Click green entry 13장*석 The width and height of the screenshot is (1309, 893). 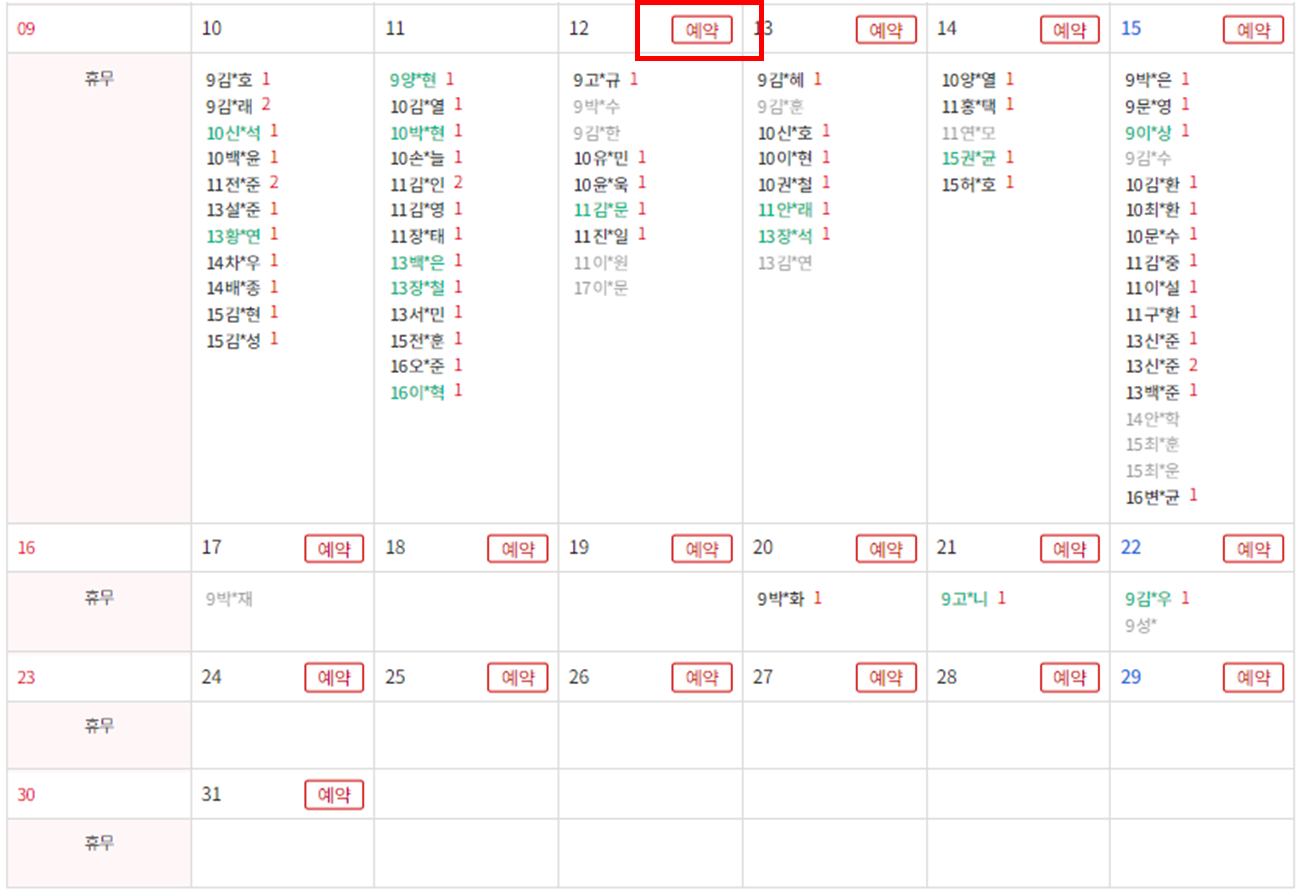coord(786,236)
